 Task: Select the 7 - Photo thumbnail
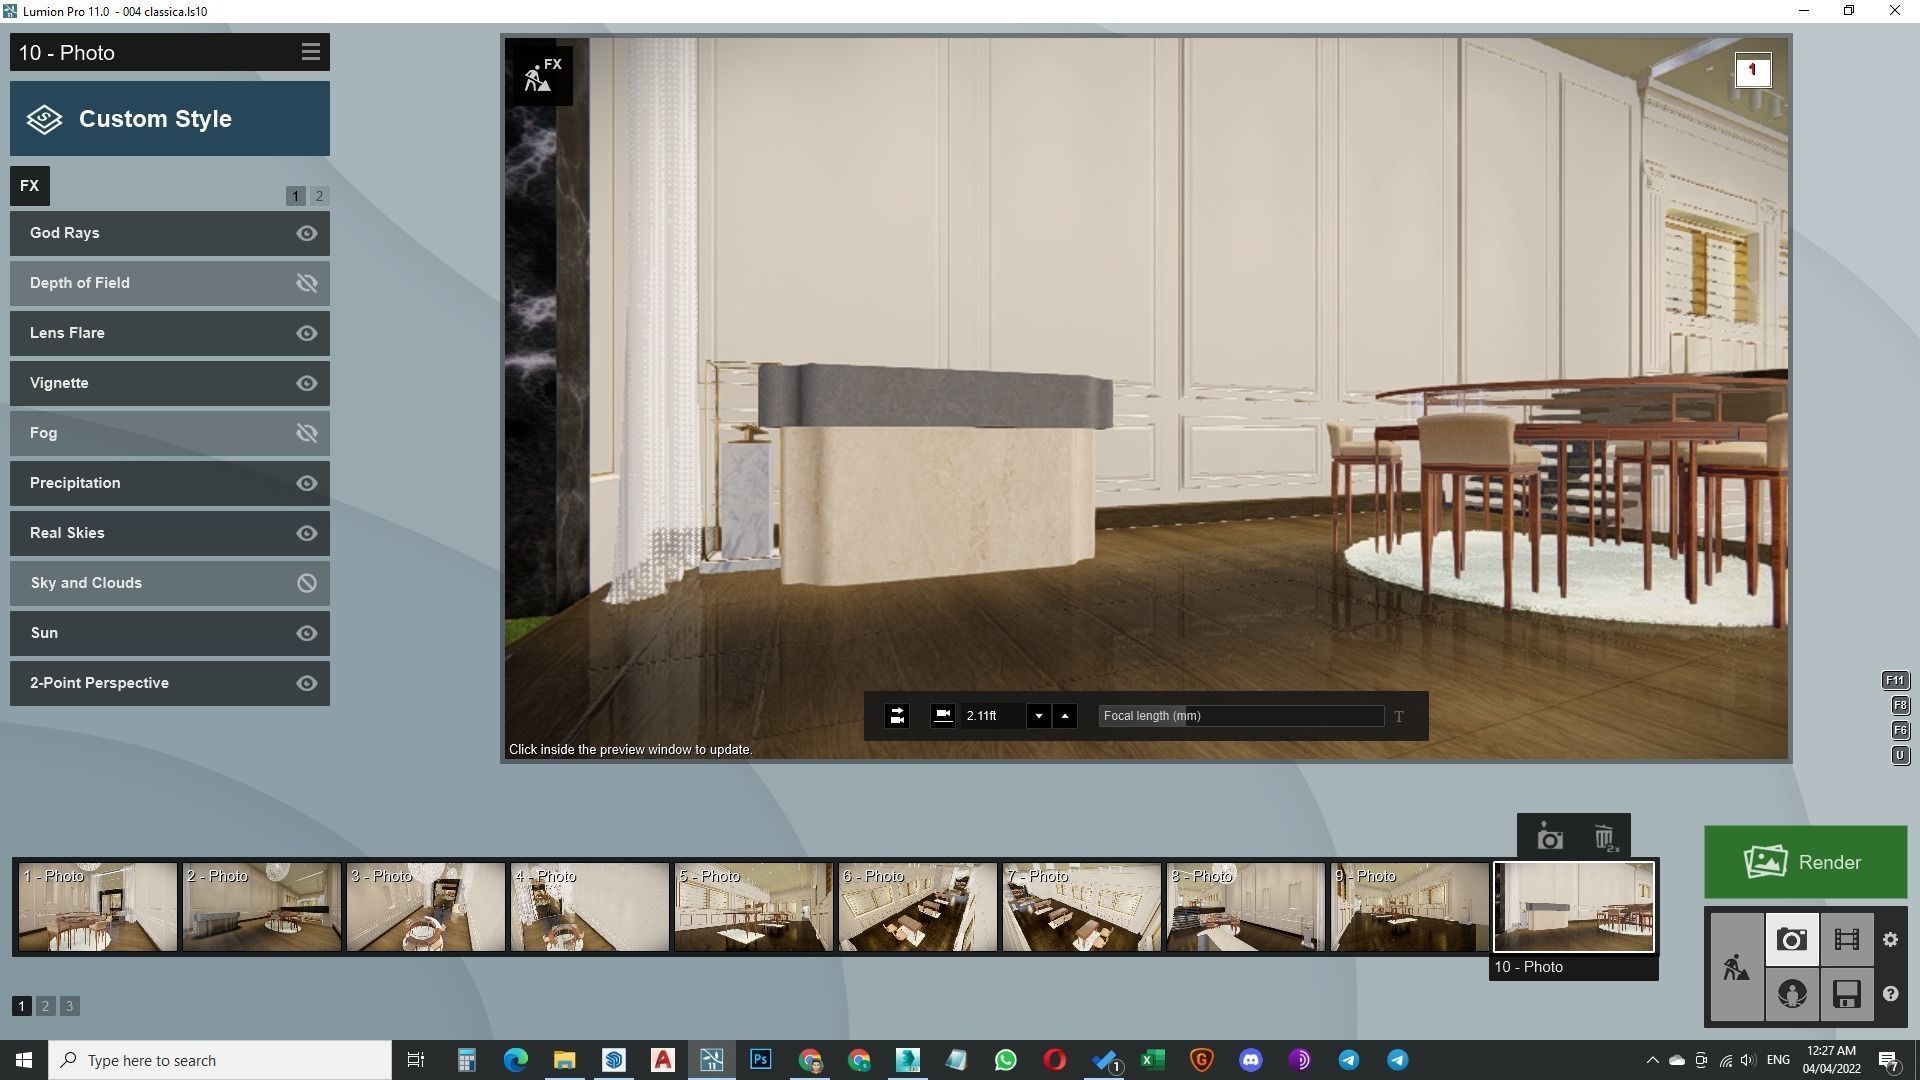click(x=1081, y=907)
